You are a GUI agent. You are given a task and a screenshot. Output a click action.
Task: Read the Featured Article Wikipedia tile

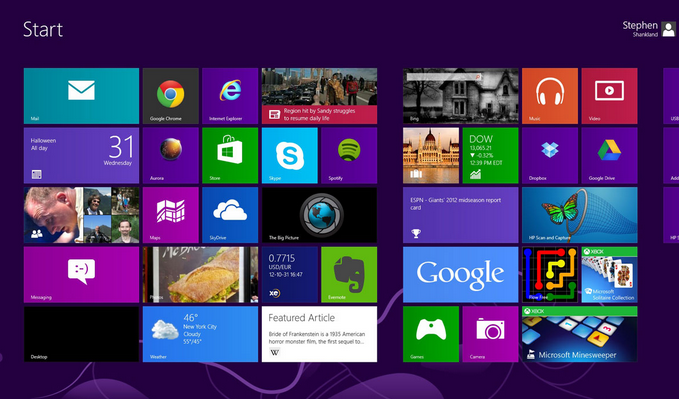tap(319, 334)
